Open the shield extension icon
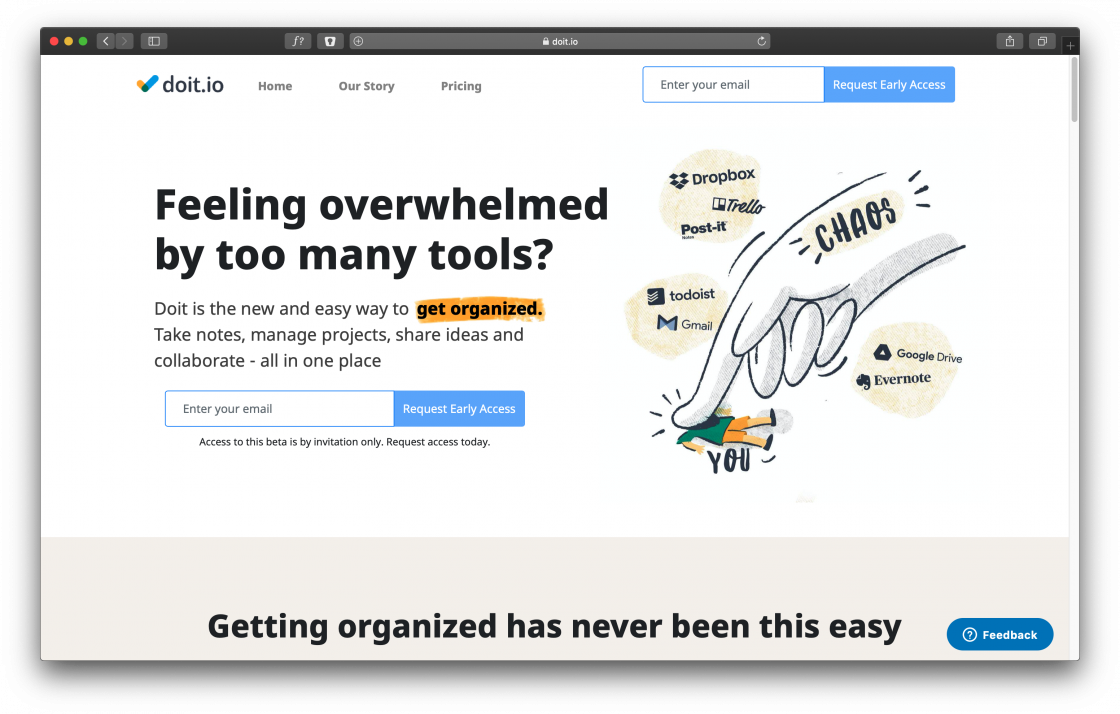Image resolution: width=1120 pixels, height=714 pixels. (331, 41)
